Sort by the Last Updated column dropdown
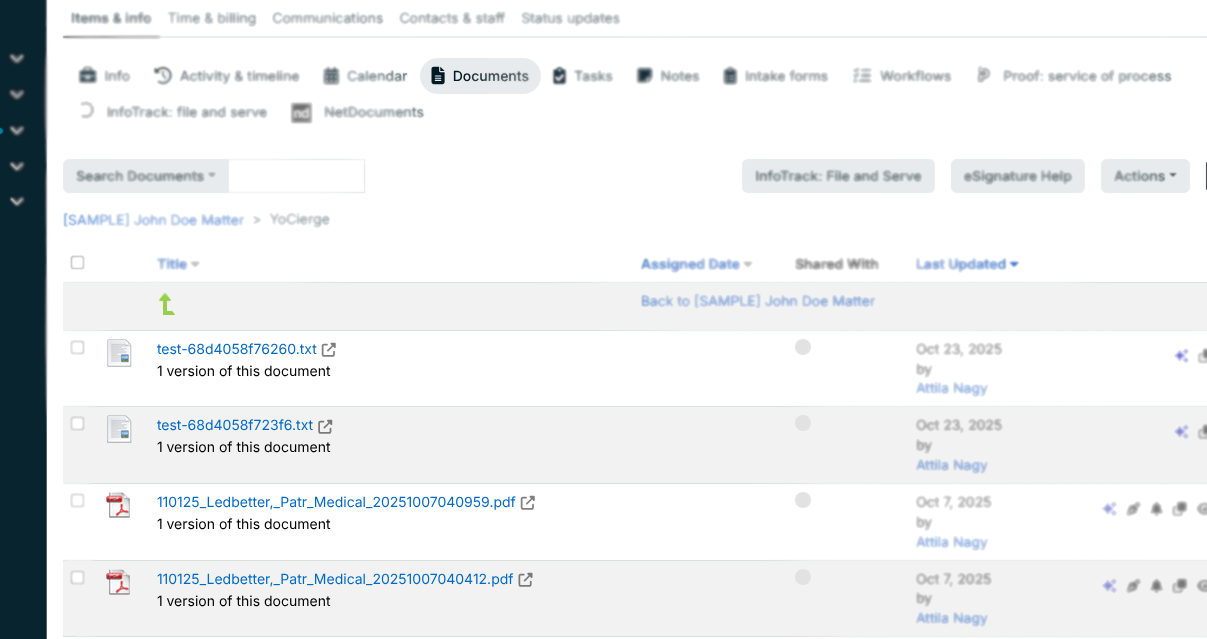 (966, 263)
